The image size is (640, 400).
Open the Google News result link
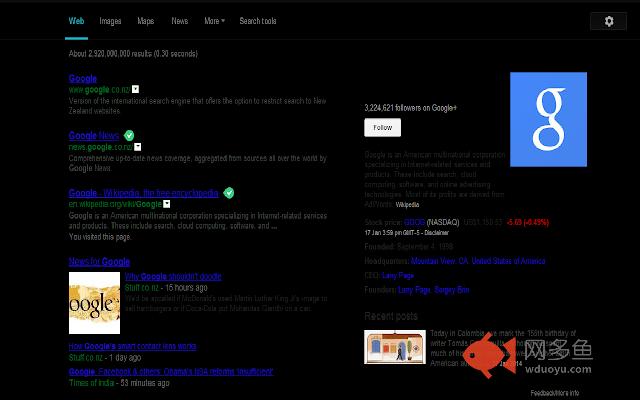[94, 135]
